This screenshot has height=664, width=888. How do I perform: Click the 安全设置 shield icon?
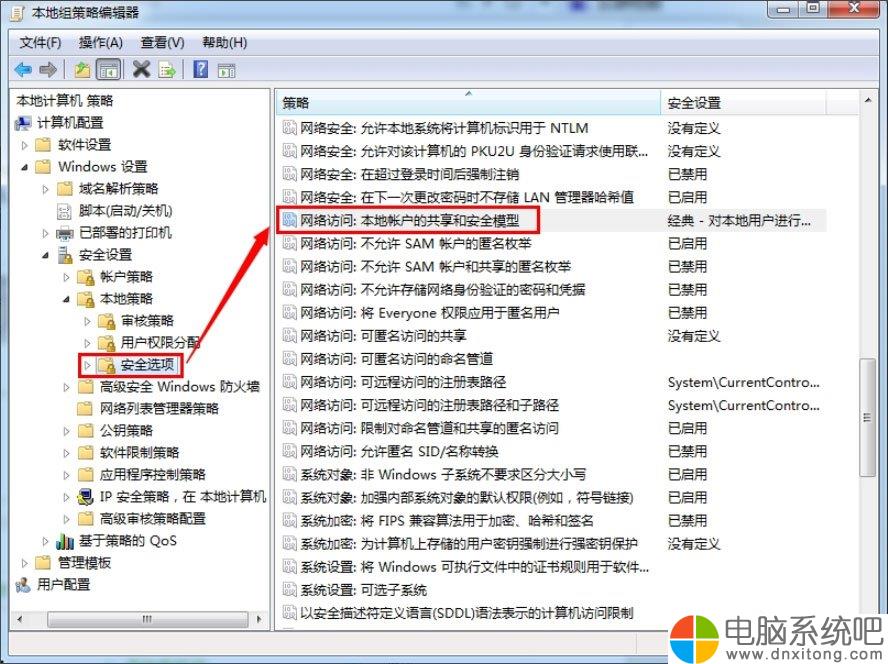(66, 255)
